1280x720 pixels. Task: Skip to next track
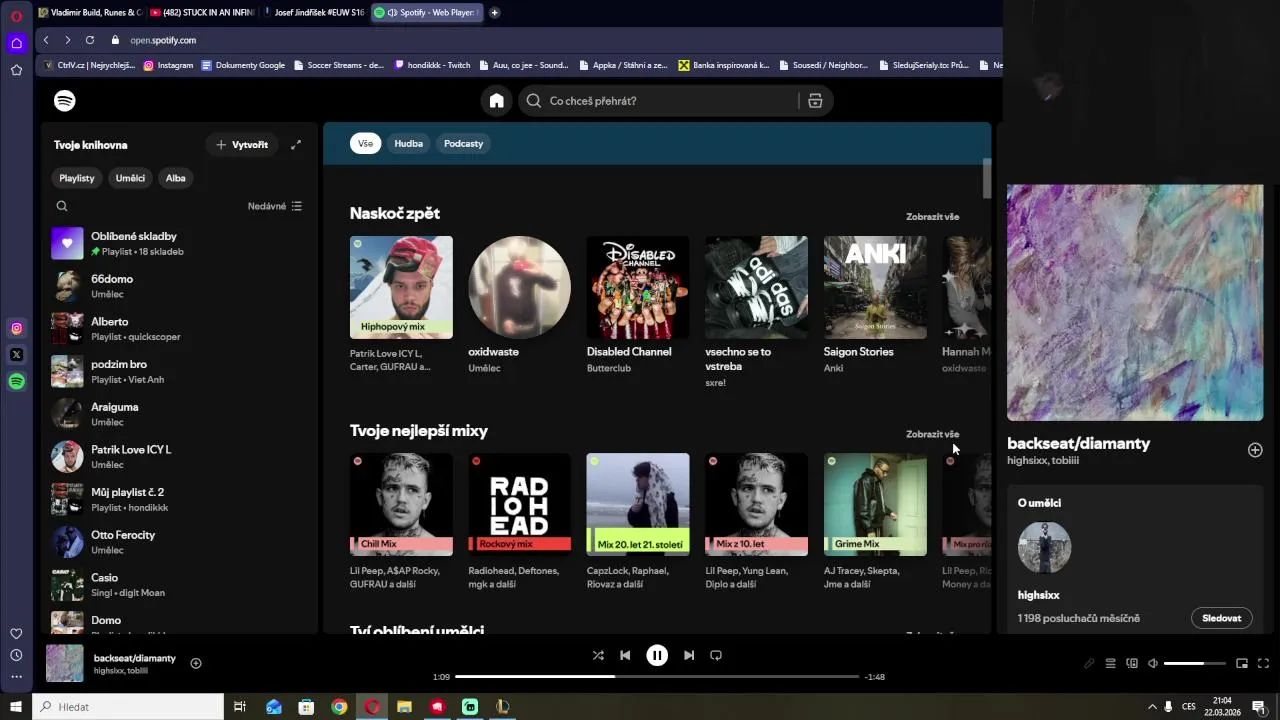pos(689,655)
